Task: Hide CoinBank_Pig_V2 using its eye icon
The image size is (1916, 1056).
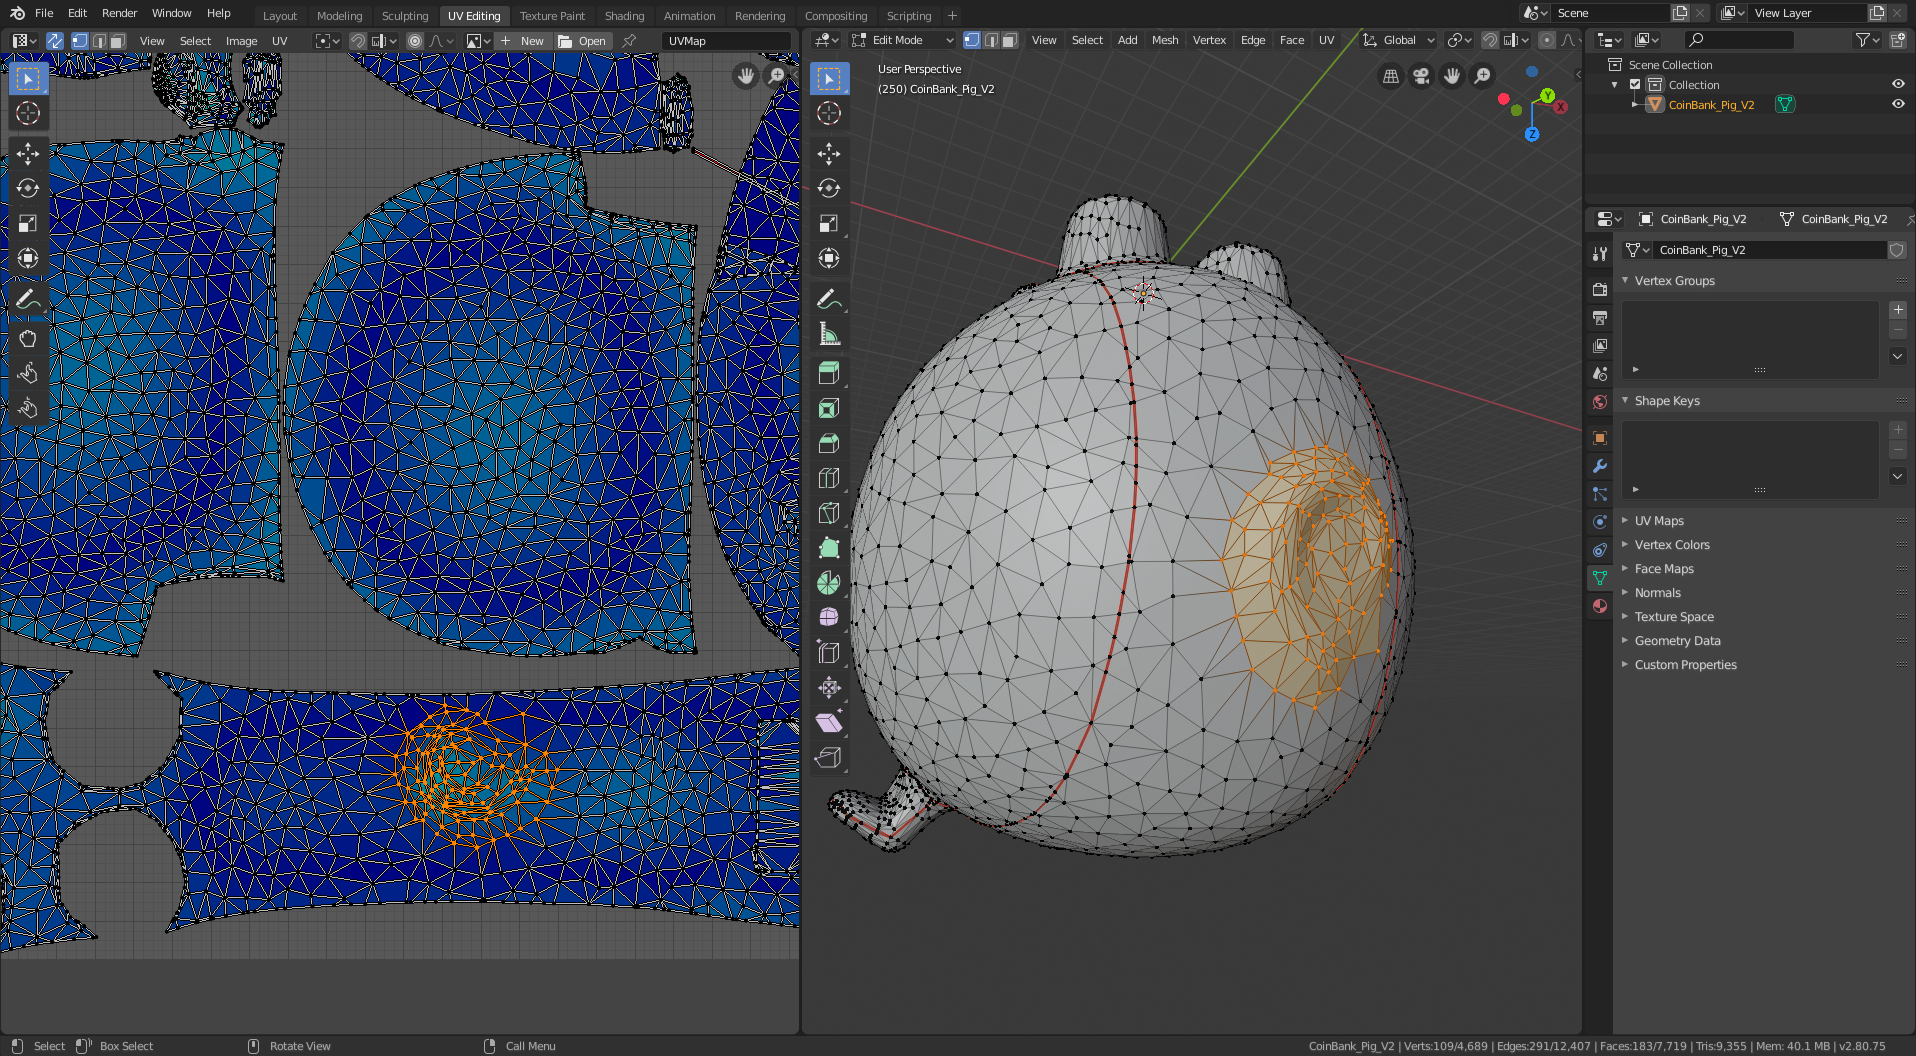Action: click(x=1898, y=104)
